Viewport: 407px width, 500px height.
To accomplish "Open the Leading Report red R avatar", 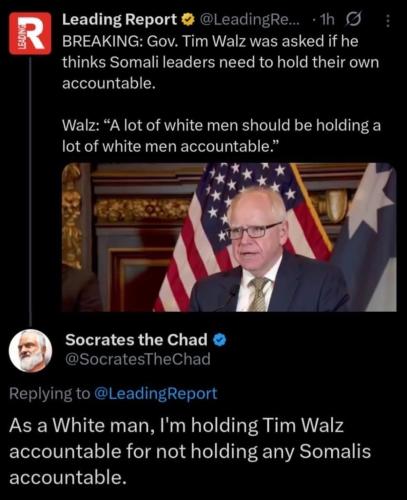I will (30, 33).
